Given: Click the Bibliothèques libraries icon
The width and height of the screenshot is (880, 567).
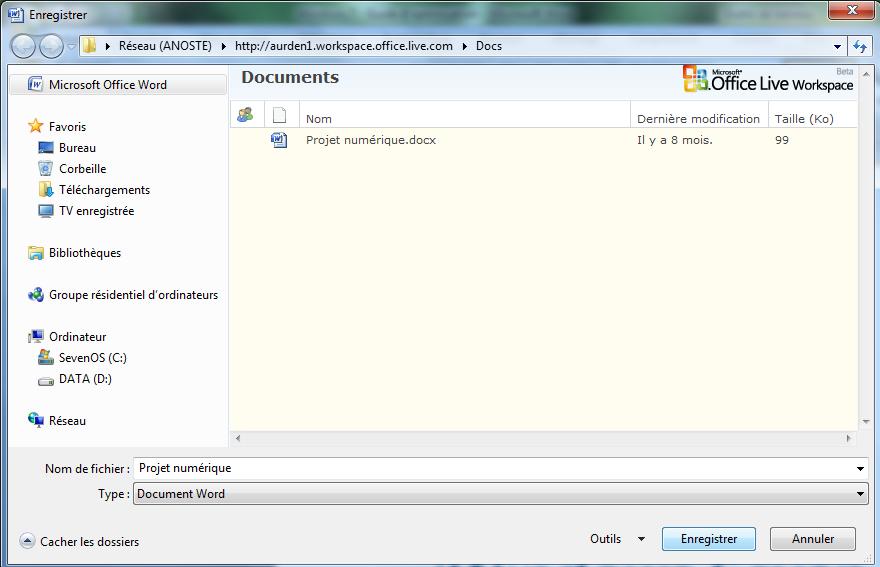Looking at the screenshot, I should [35, 253].
